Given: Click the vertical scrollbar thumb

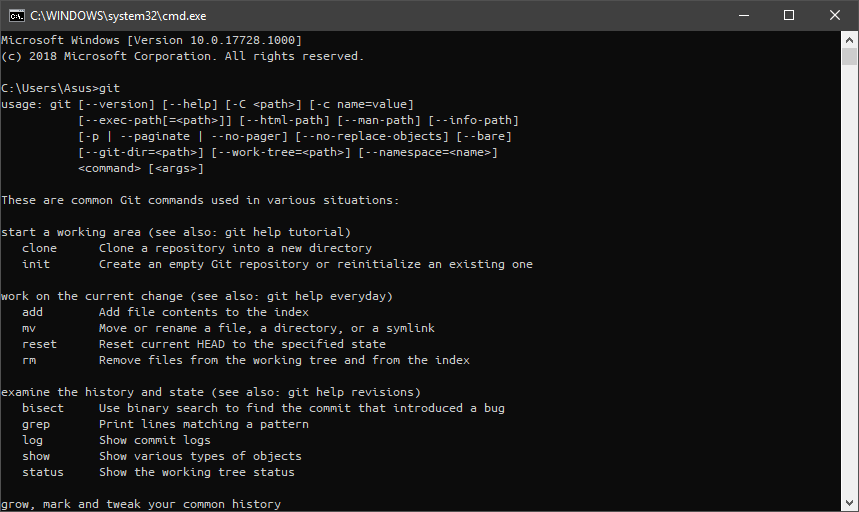Looking at the screenshot, I should pyautogui.click(x=850, y=56).
